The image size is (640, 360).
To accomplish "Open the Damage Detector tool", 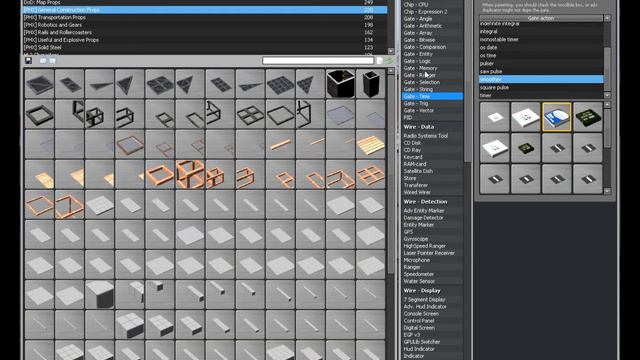I will point(432,218).
